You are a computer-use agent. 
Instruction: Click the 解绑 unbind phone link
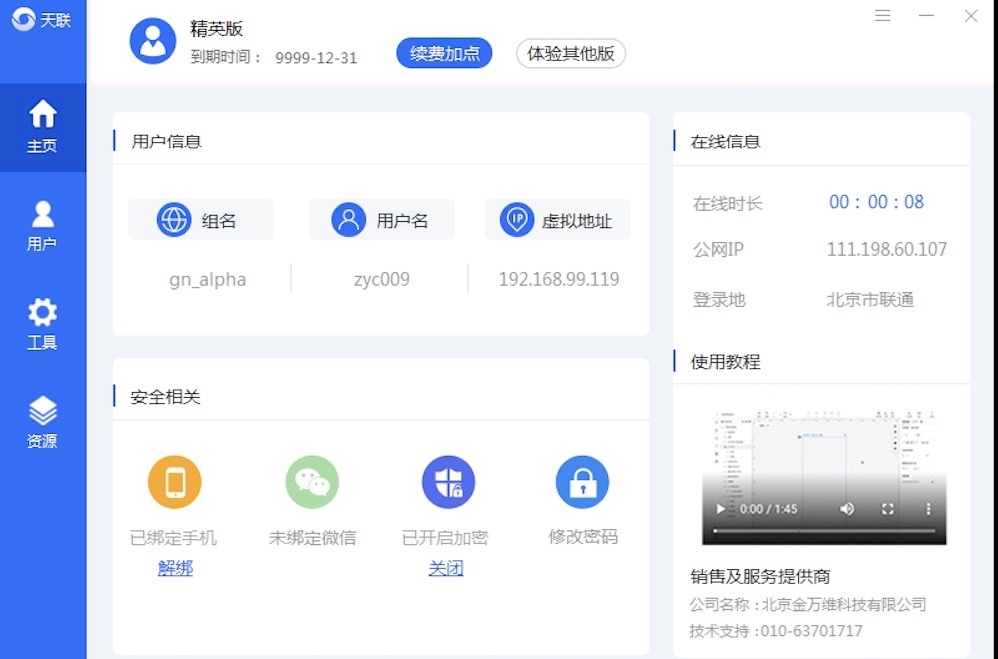(175, 568)
